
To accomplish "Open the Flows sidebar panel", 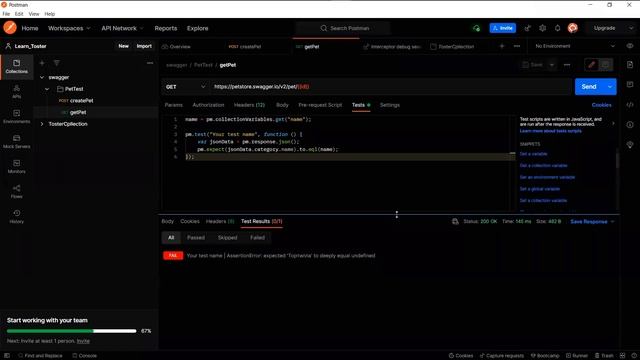I will point(16,191).
